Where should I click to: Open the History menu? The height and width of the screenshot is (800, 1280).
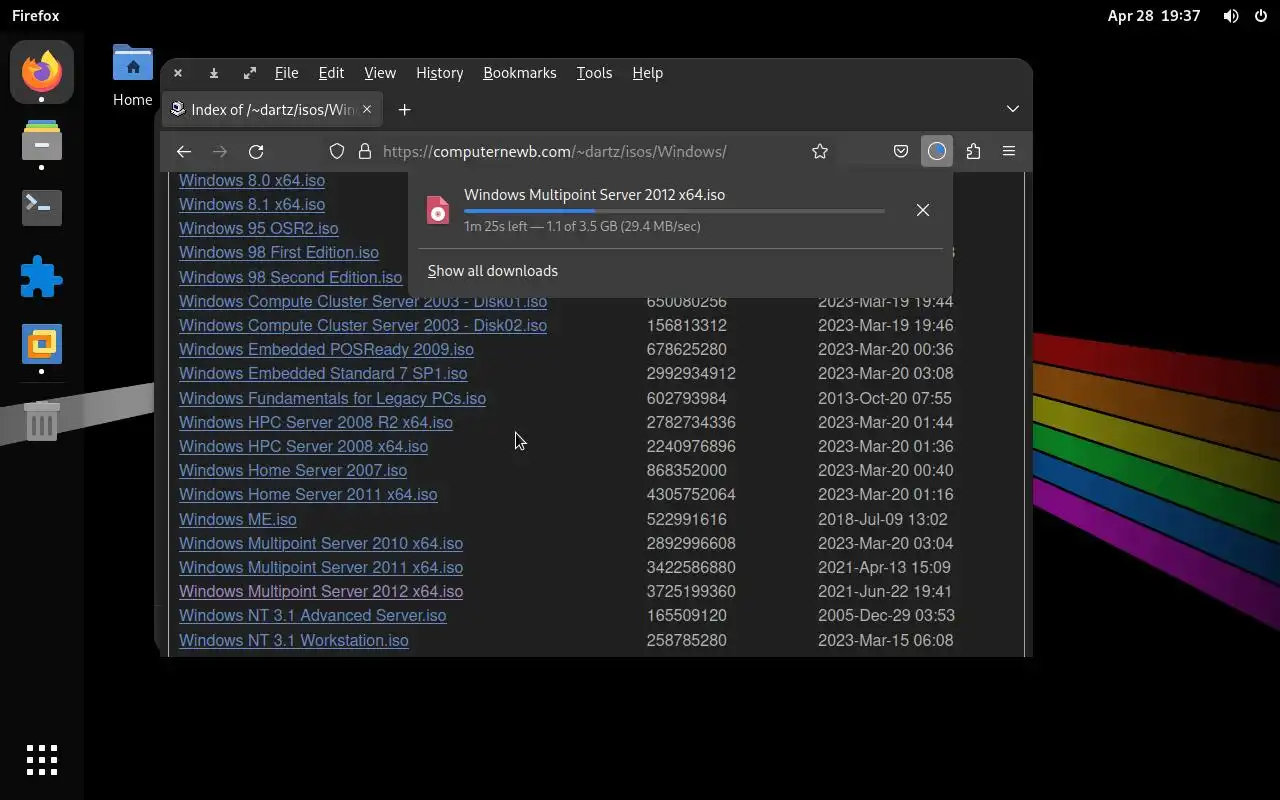pos(439,73)
